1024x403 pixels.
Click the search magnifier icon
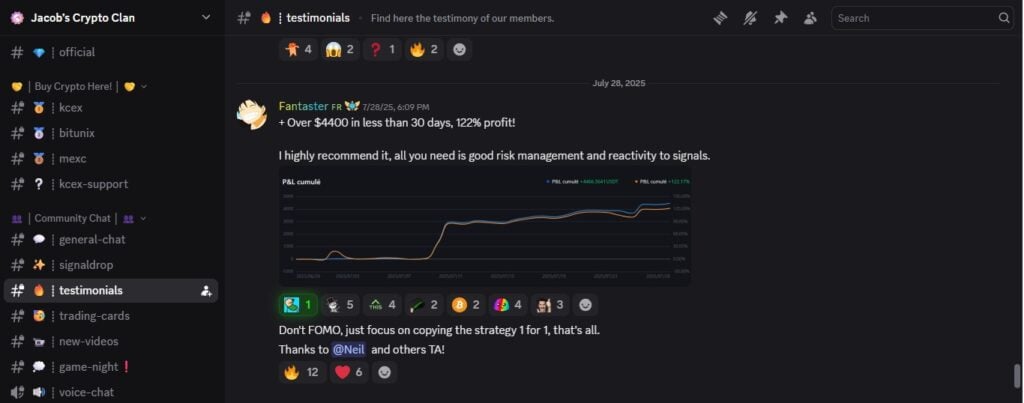(x=1004, y=18)
